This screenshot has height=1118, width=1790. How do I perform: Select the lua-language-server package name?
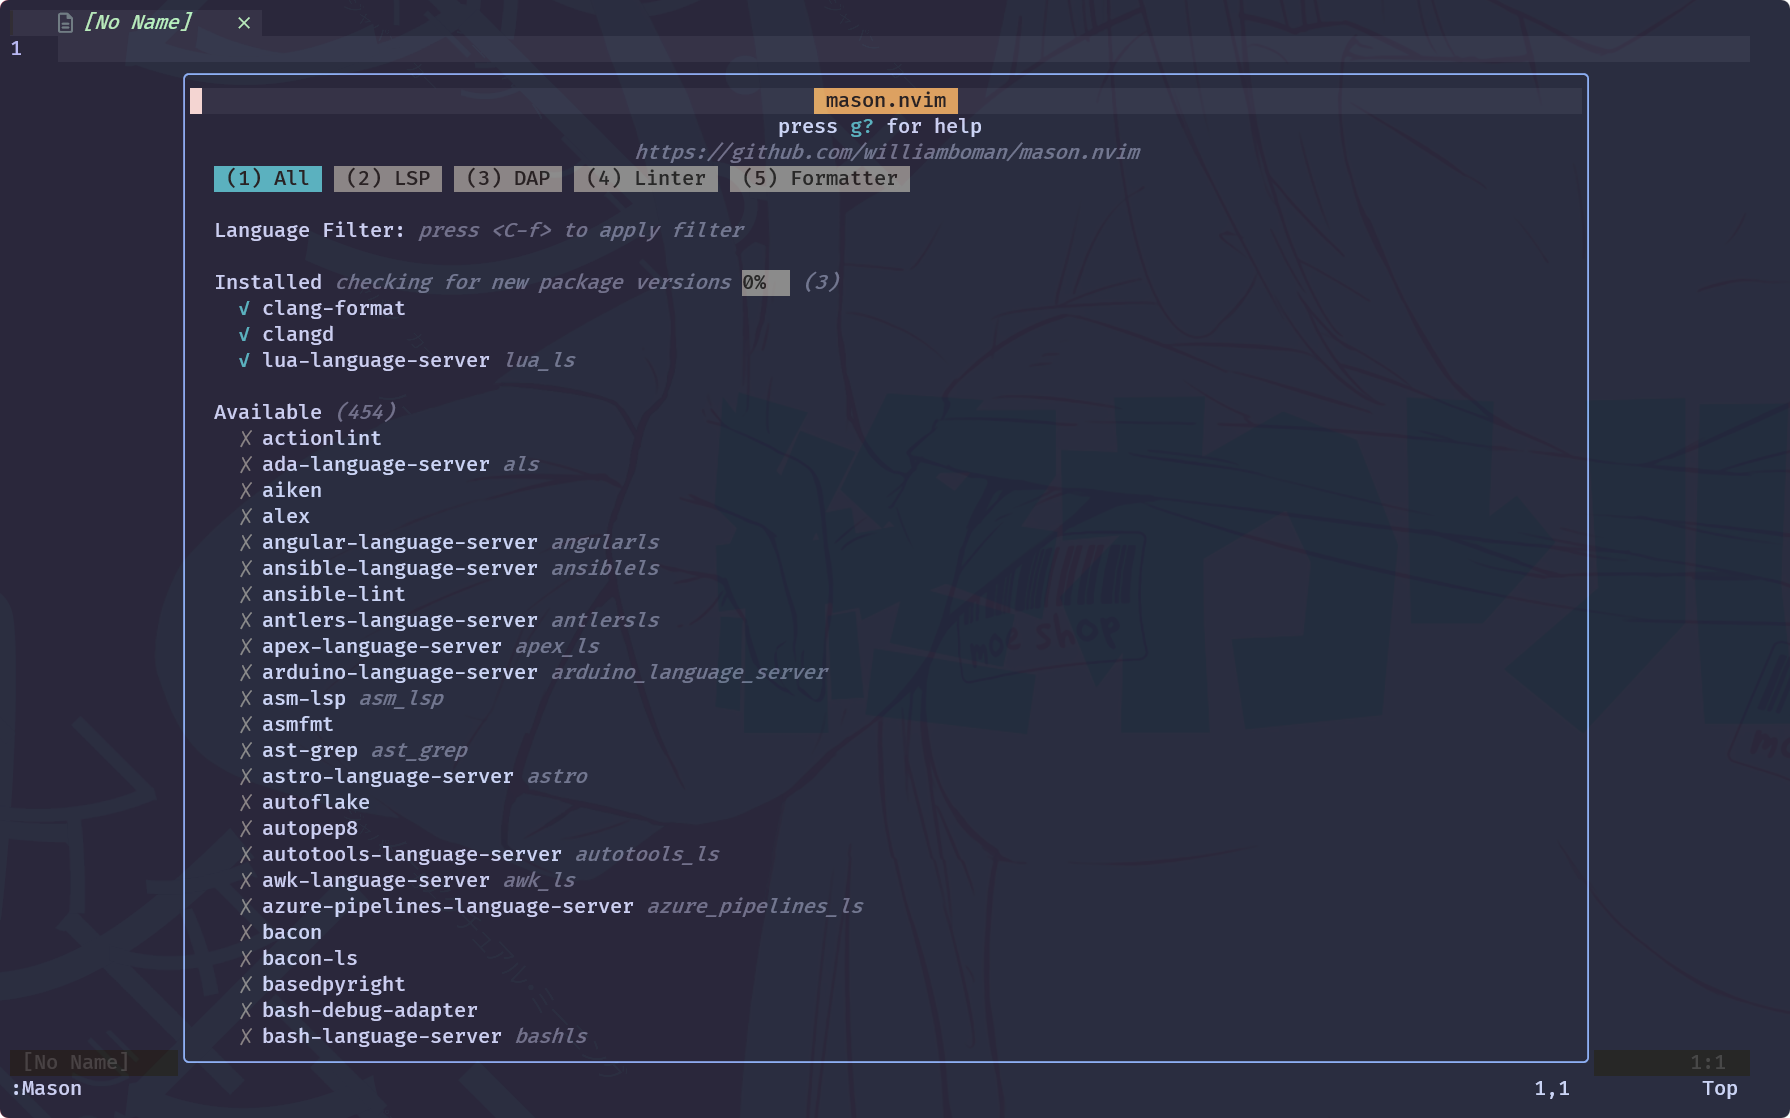(x=376, y=360)
